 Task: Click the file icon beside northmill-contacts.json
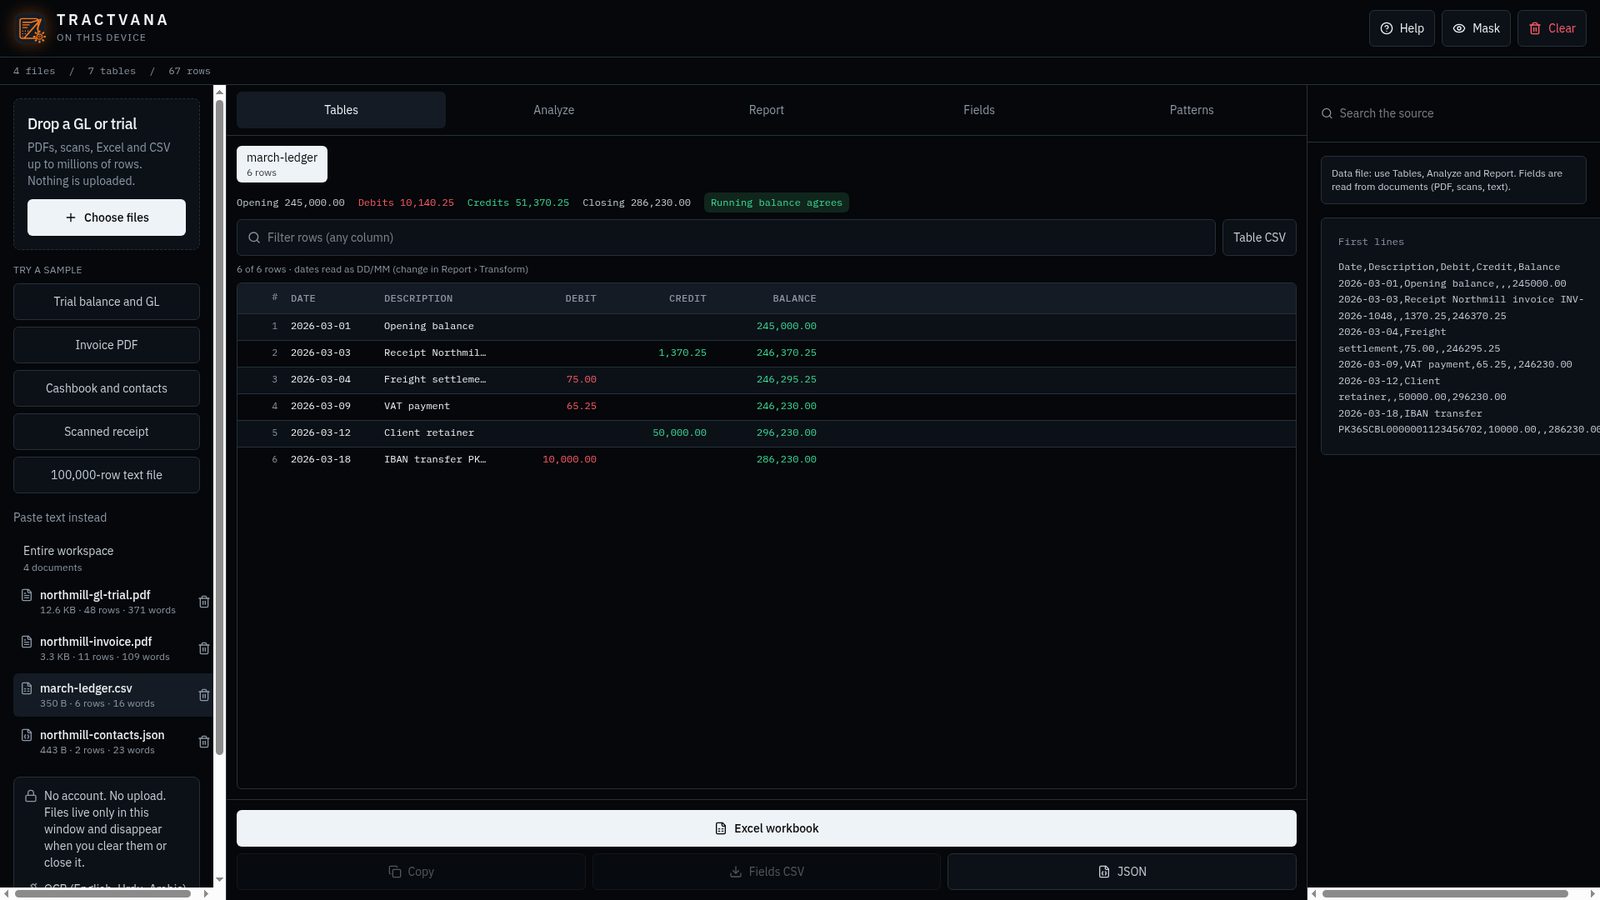[27, 735]
